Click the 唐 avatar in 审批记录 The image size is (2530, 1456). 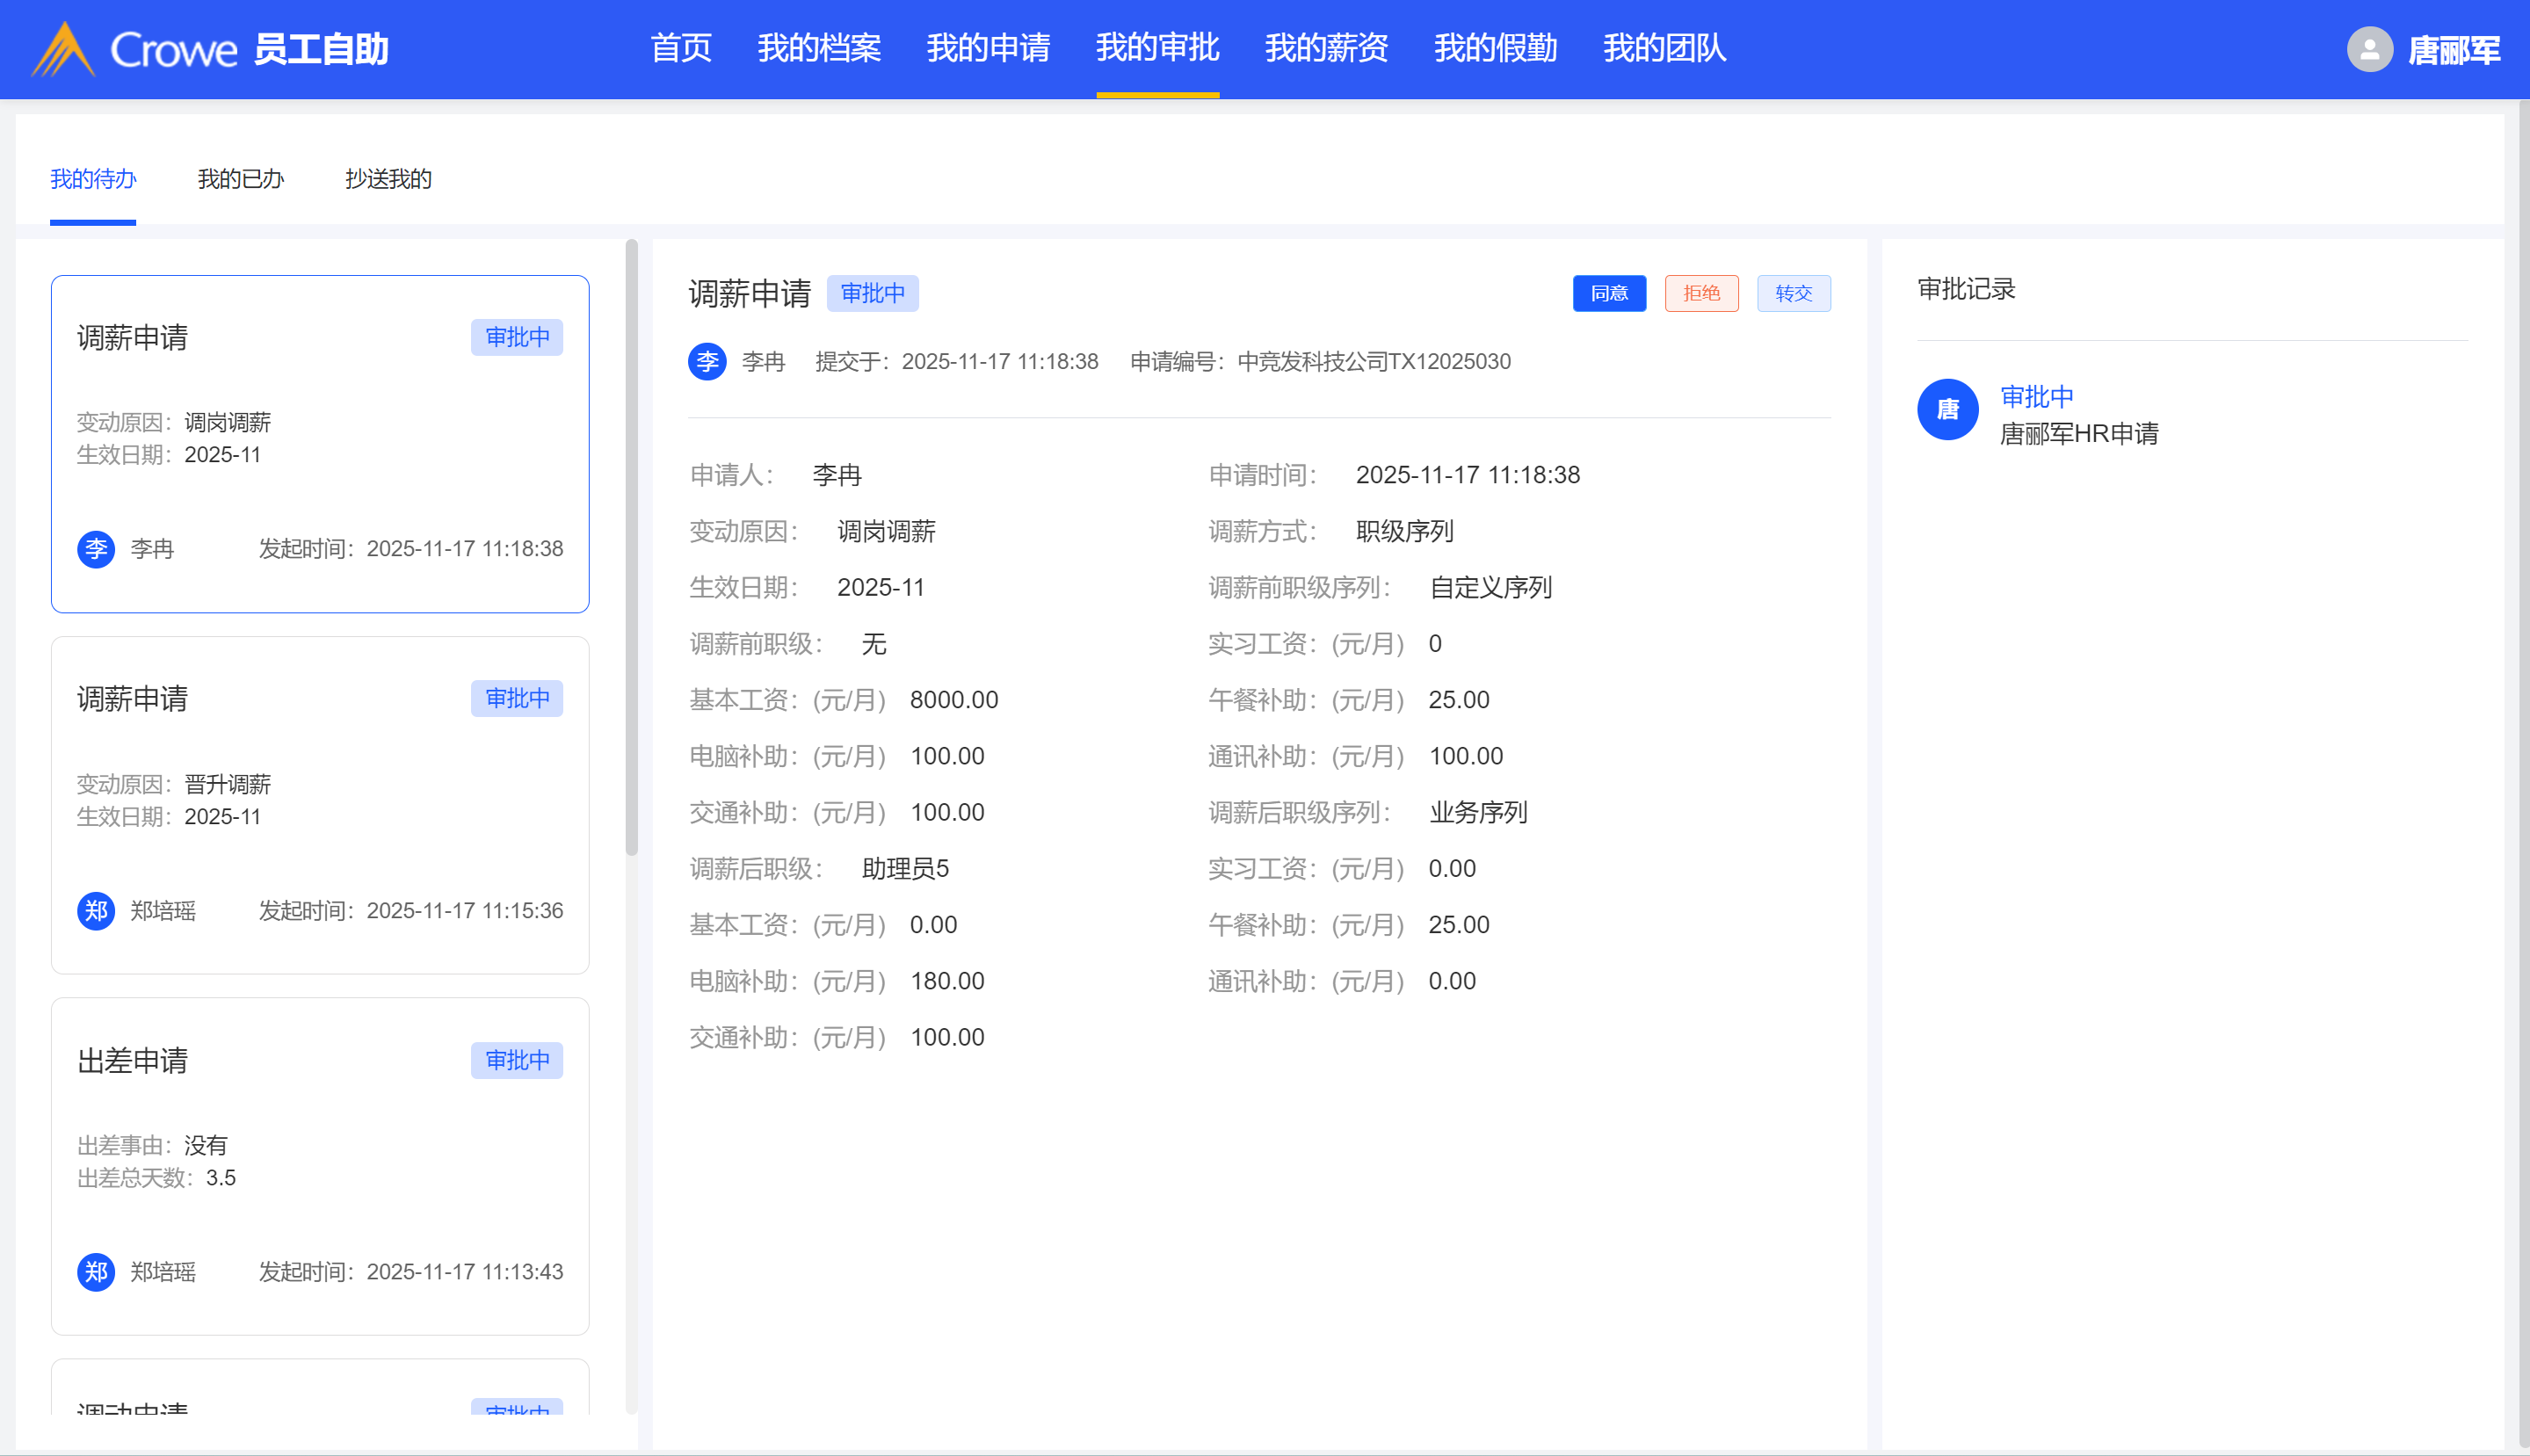[1947, 409]
